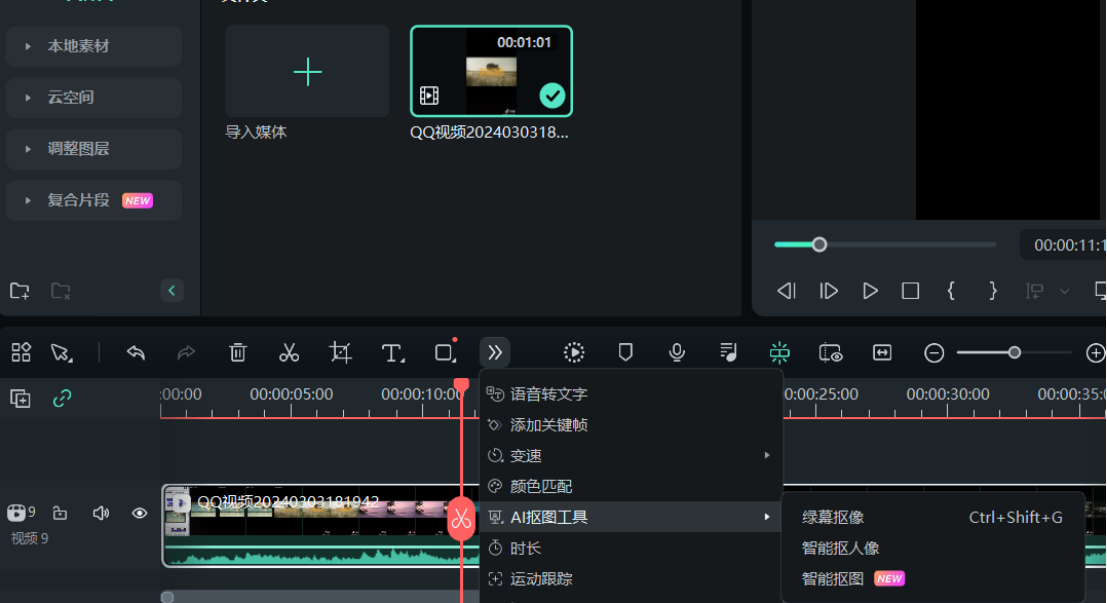Mute the 视频 9 track speaker icon

click(100, 512)
